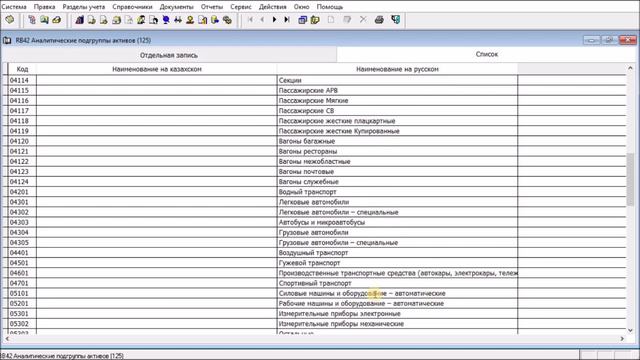Go to the first record arrow
This screenshot has width=640, height=360.
point(250,20)
